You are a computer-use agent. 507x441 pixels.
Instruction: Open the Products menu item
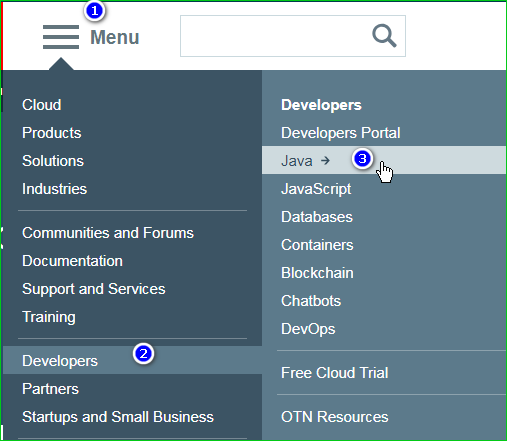(x=52, y=133)
